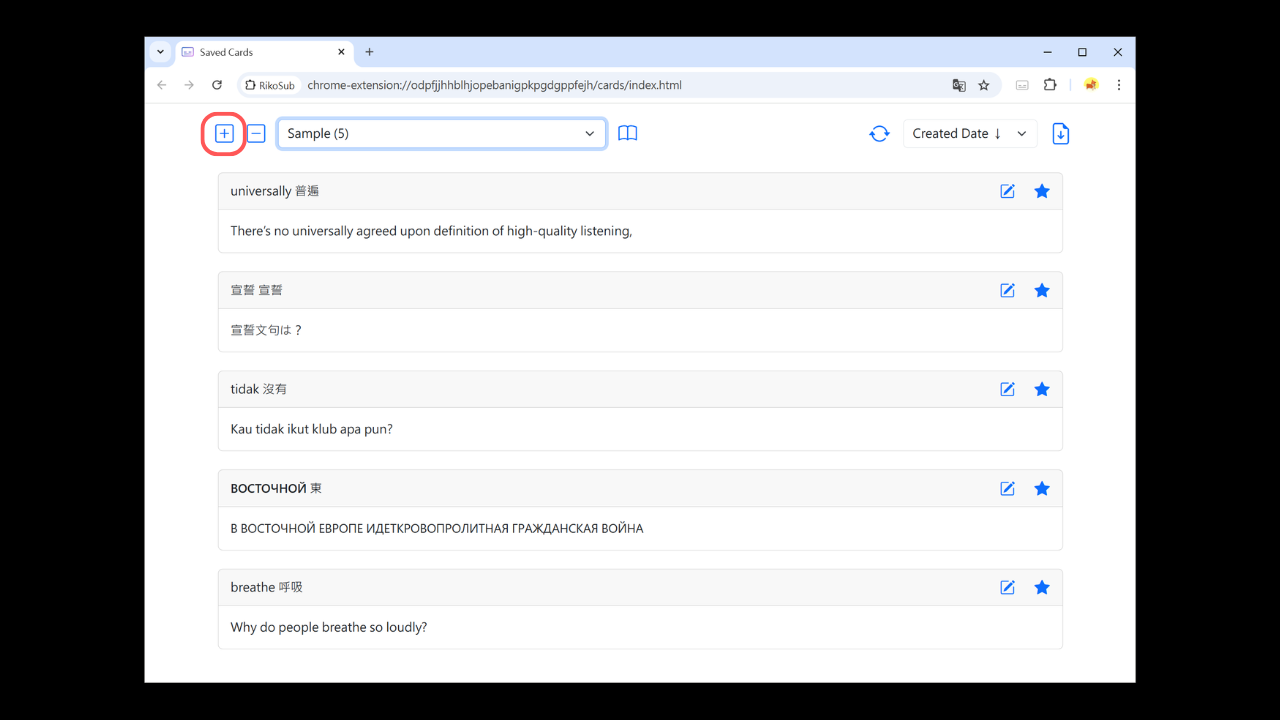Open Chrome extensions puzzle menu
The image size is (1280, 720).
click(x=1050, y=85)
